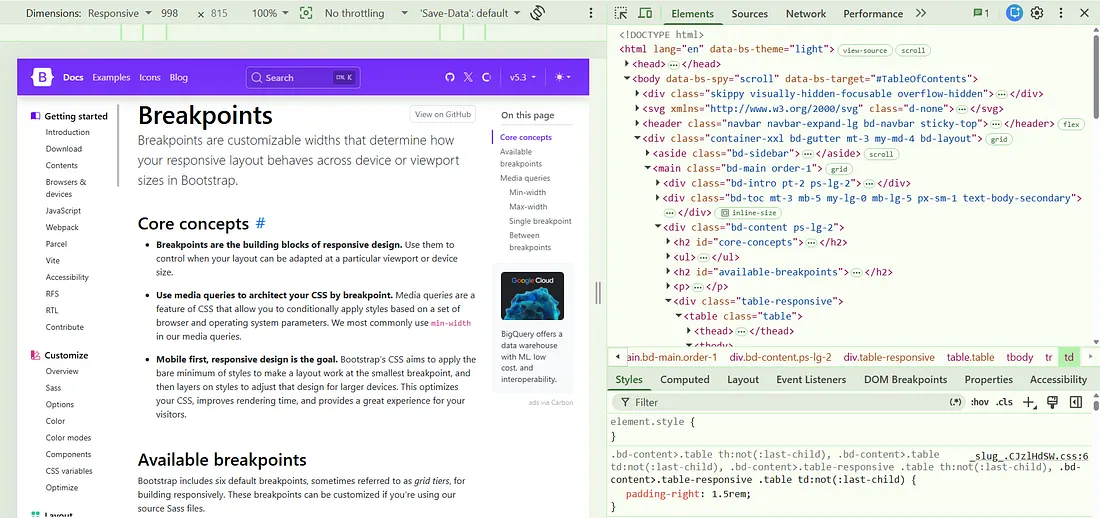Open the Computed styles tab
The image size is (1100, 518).
tap(685, 379)
